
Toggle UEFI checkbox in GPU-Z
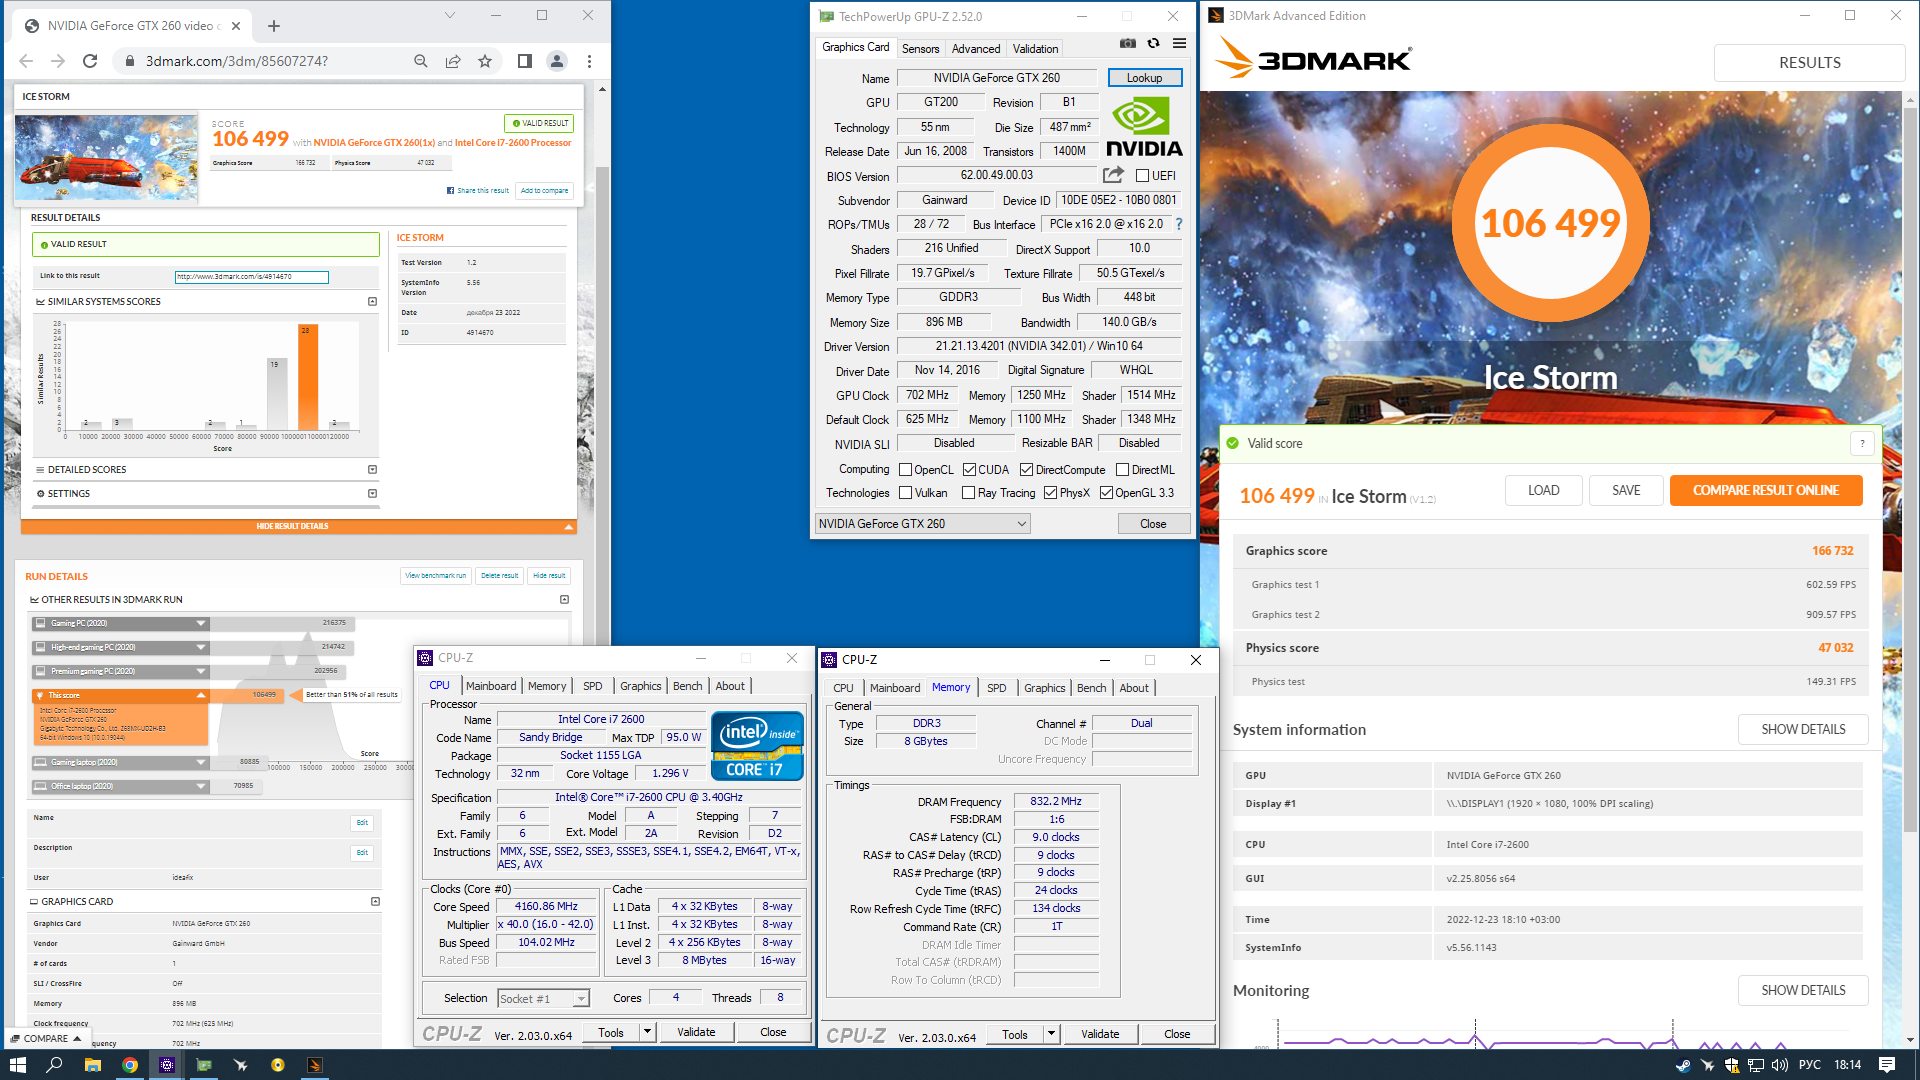(1142, 175)
